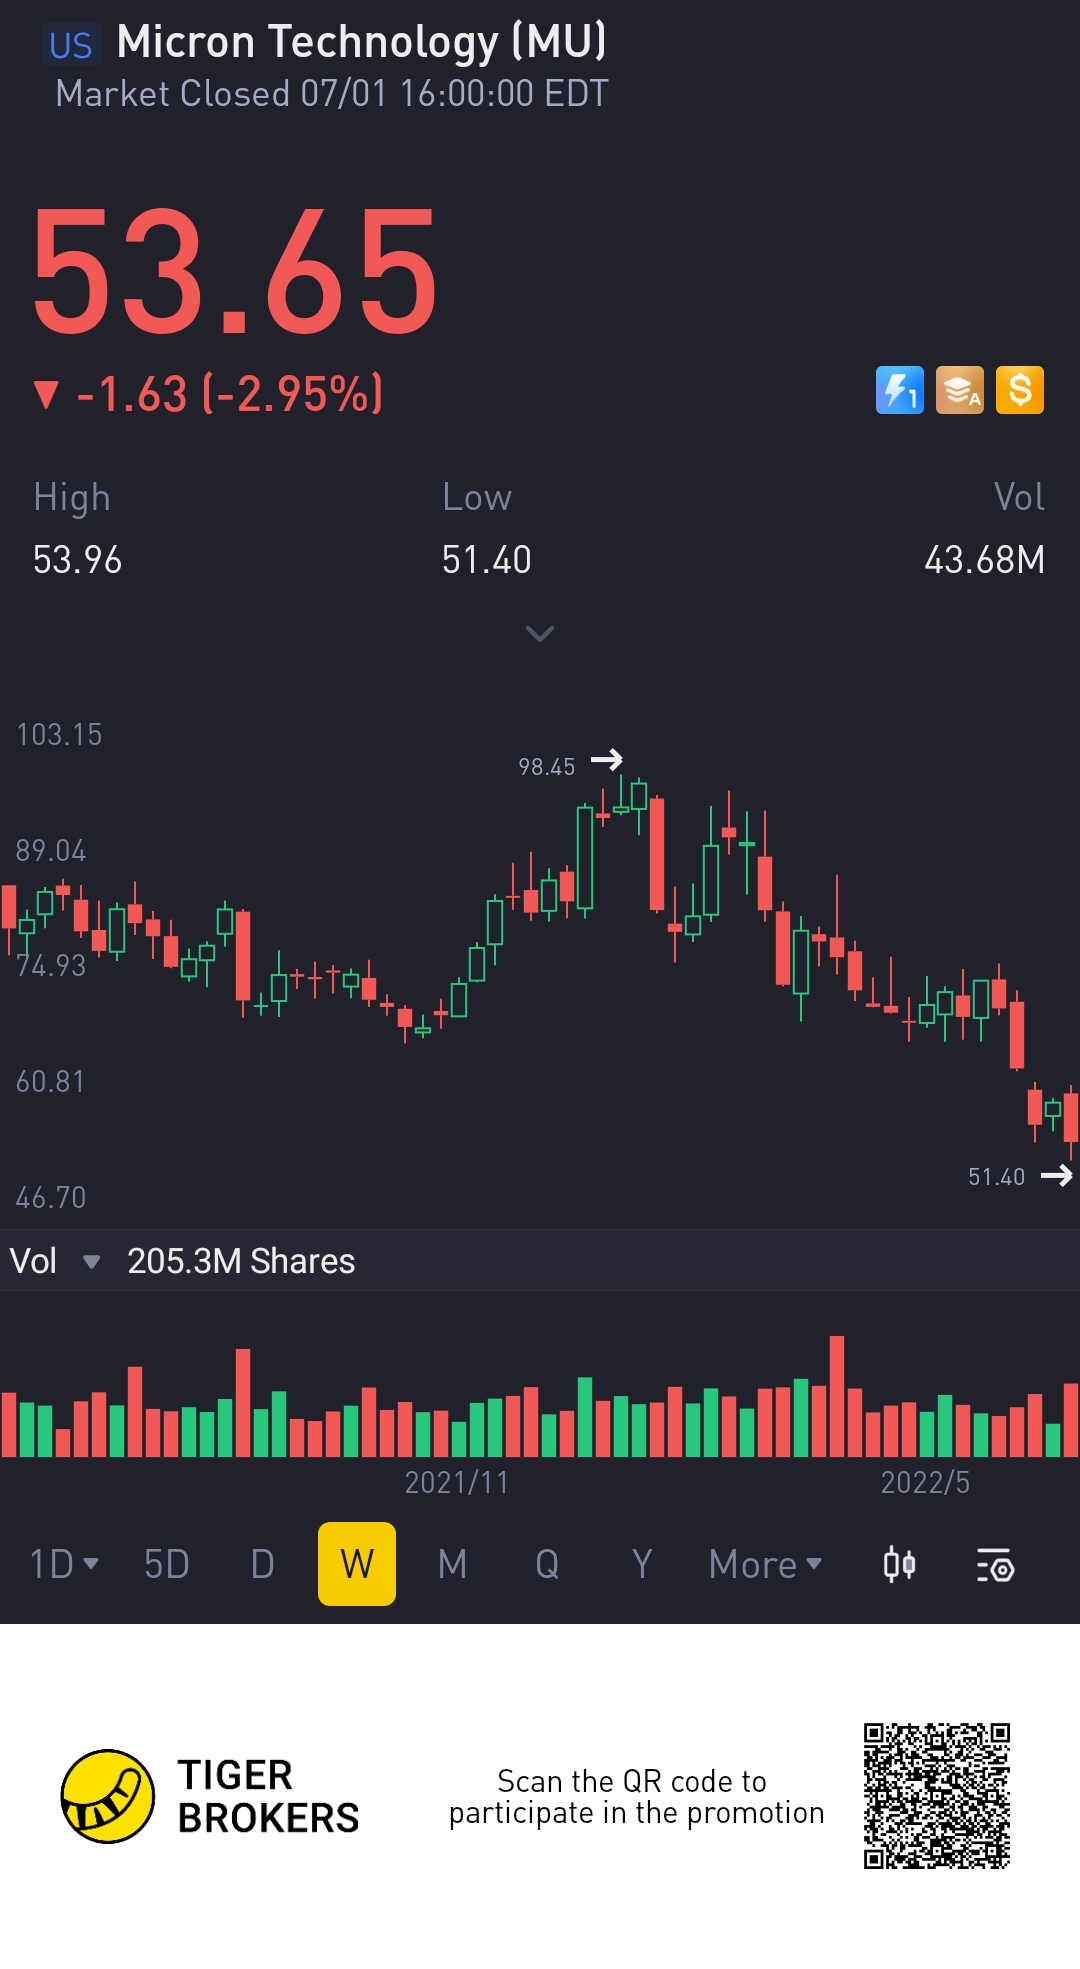
Task: Tap the arrow beside the 98.45 high marker
Action: (607, 761)
